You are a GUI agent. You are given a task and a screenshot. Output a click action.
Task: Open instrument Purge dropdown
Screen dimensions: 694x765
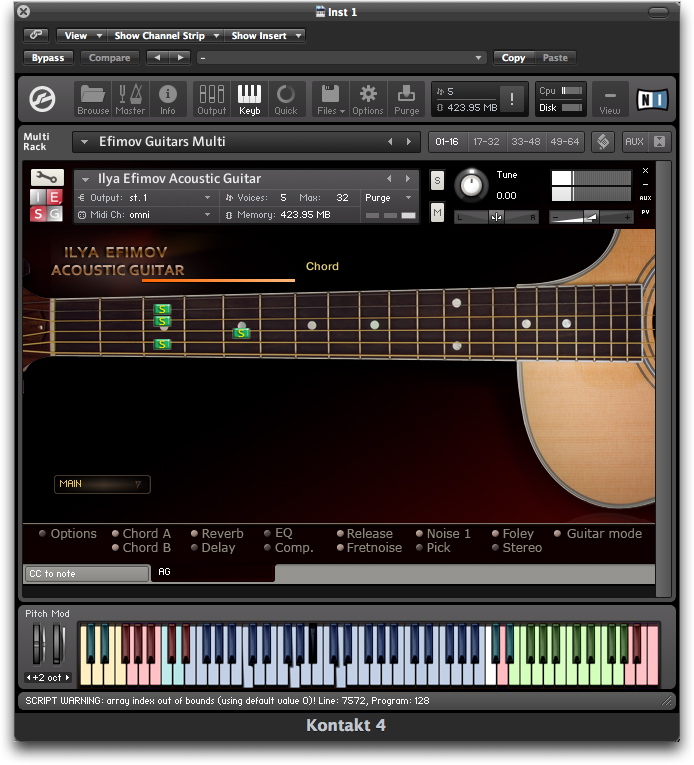pyautogui.click(x=388, y=198)
